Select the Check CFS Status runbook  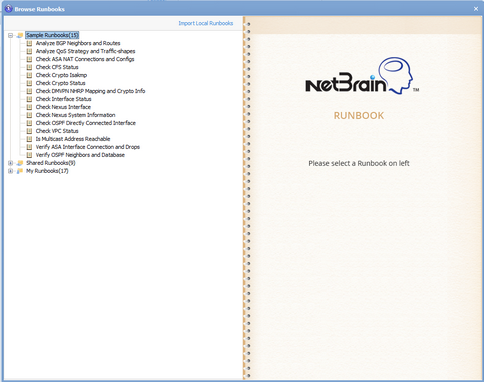tap(57, 67)
